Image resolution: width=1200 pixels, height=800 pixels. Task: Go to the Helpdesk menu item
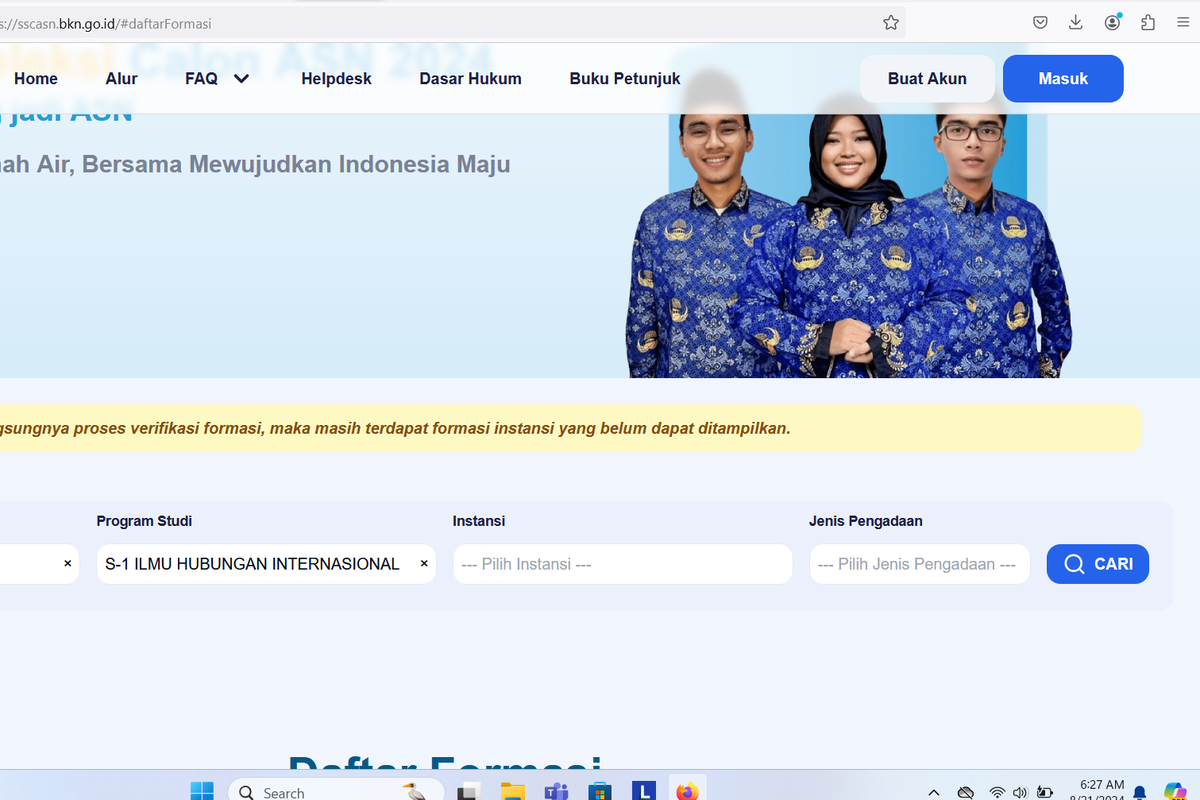point(336,79)
